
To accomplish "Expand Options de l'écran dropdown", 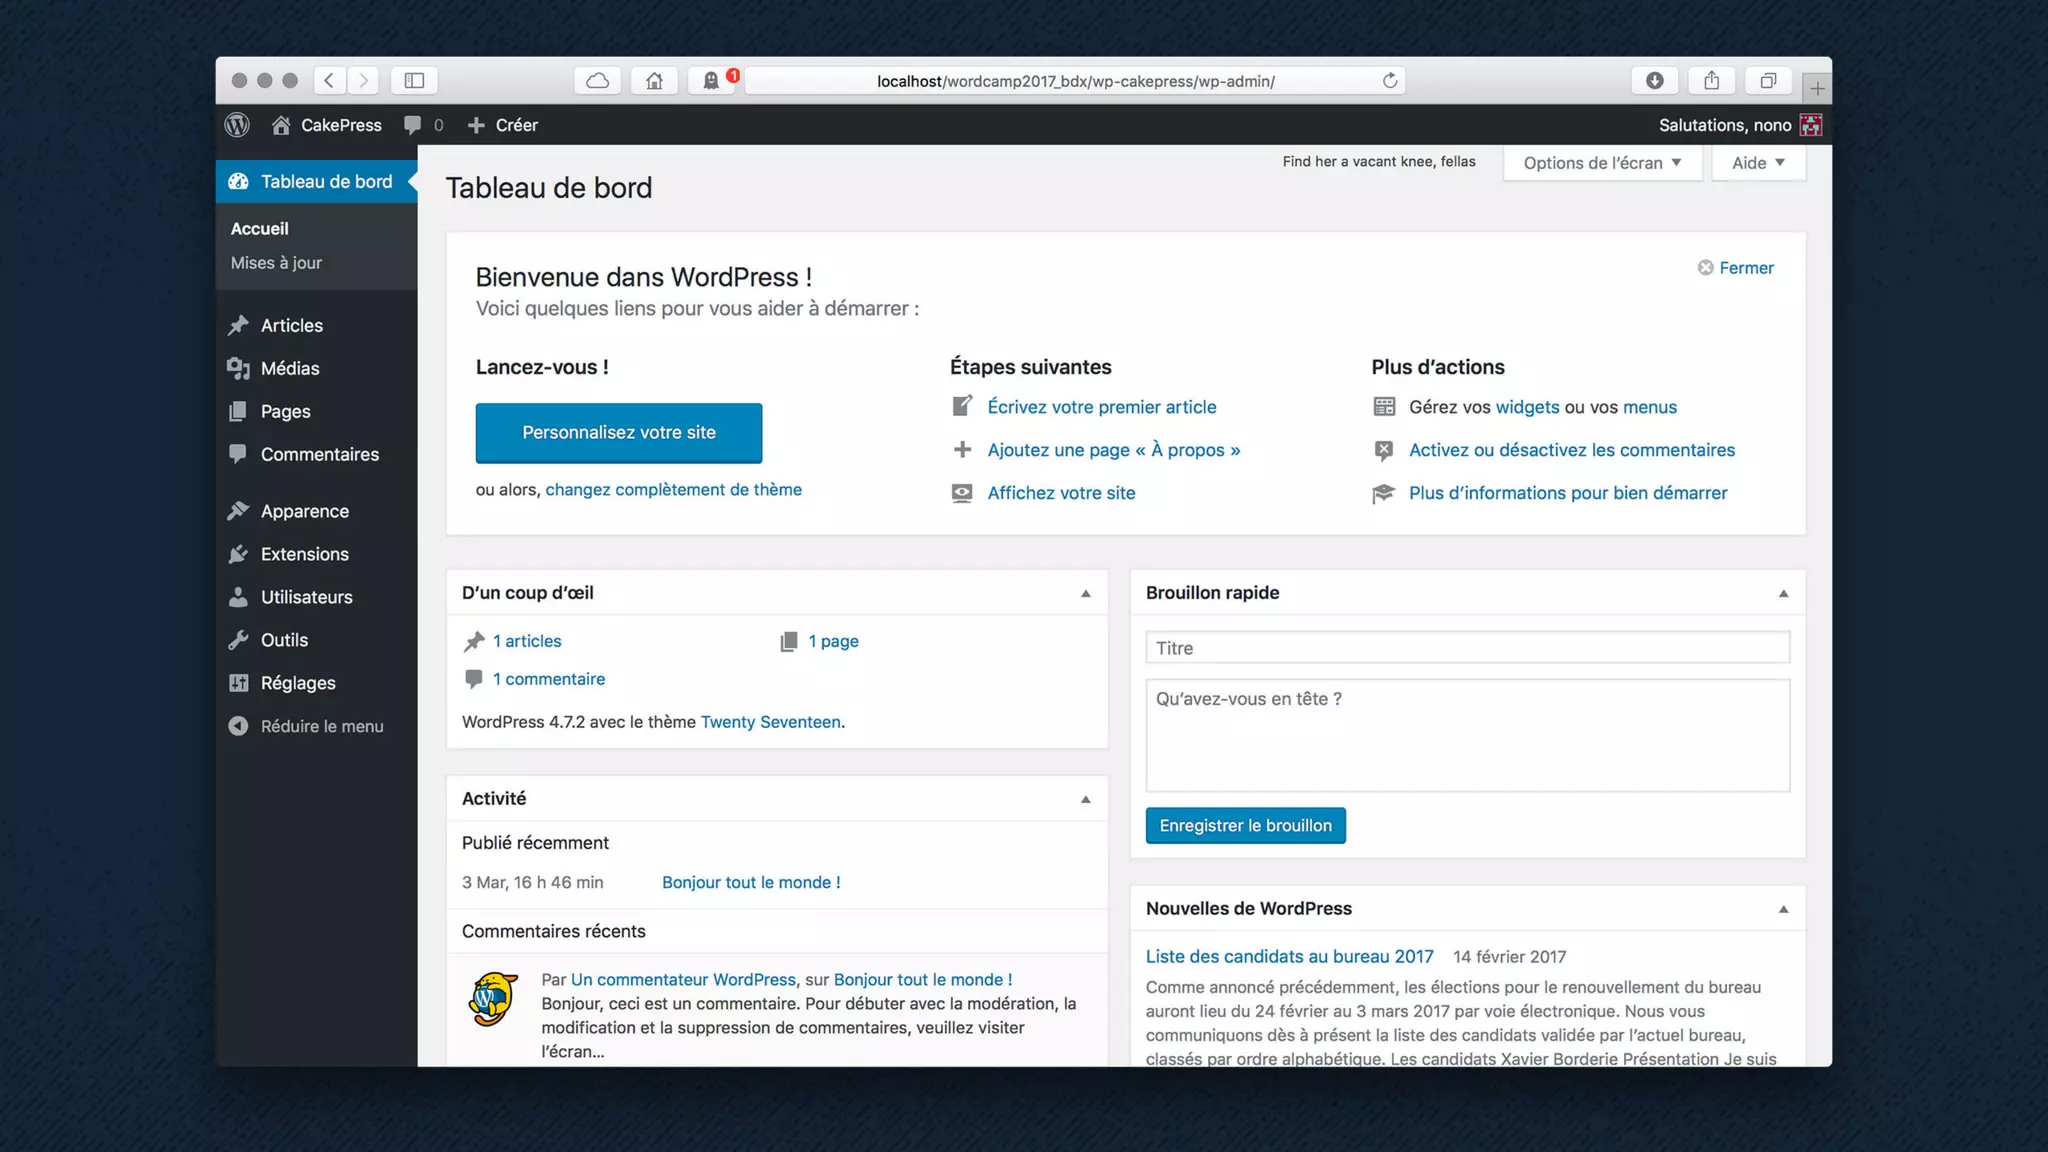I will click(1602, 163).
